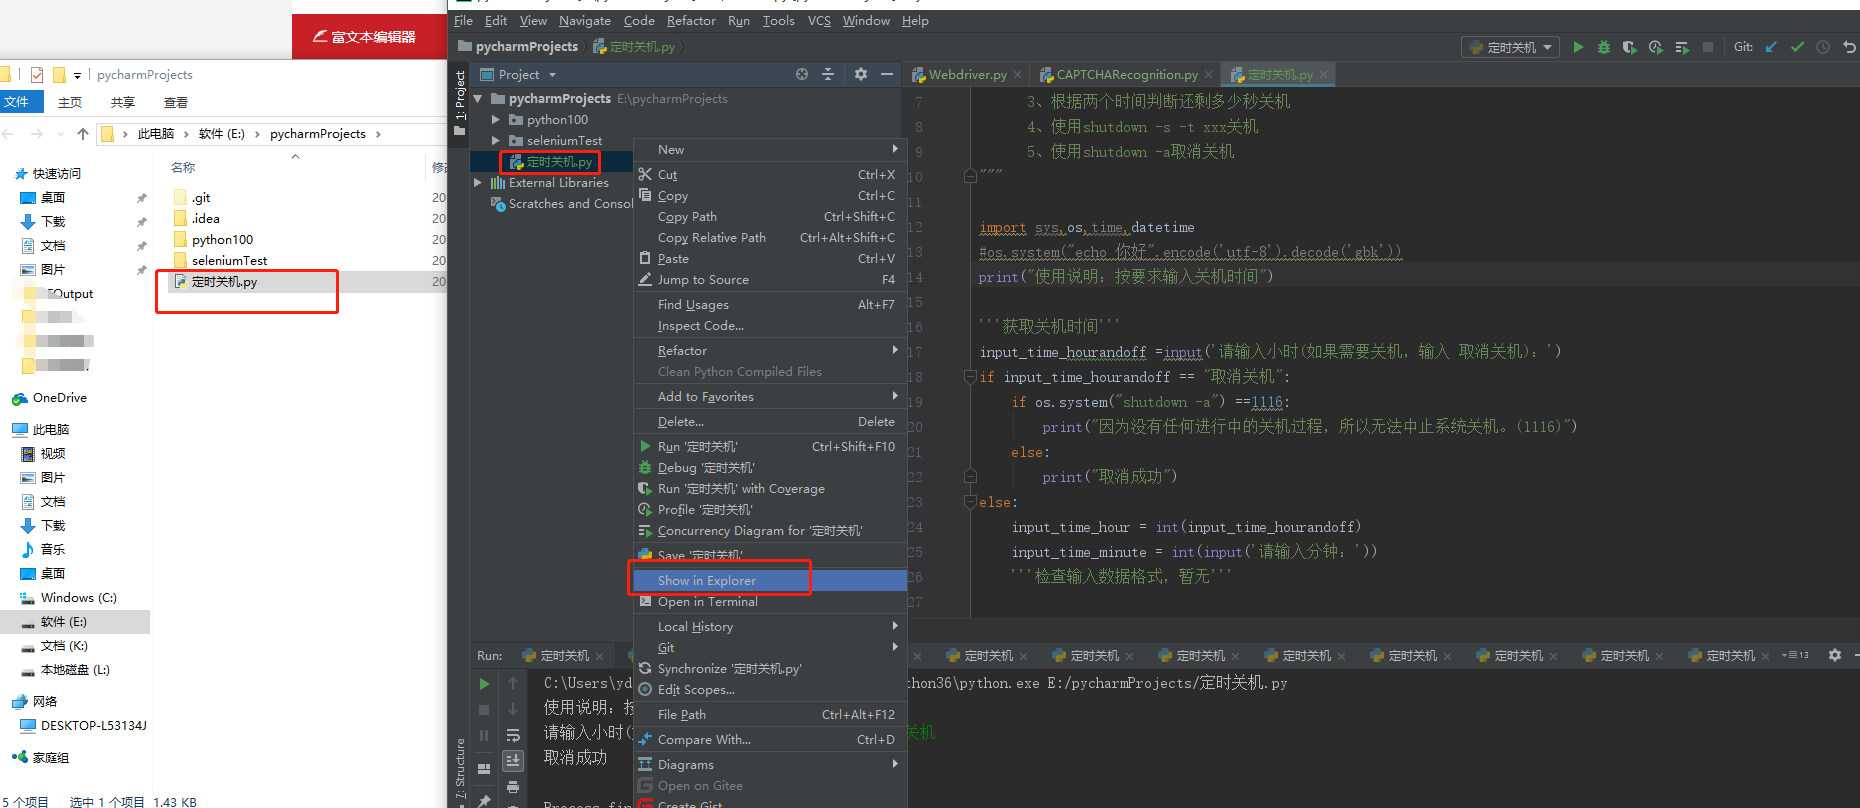Go up one folder in File Explorer

tap(83, 134)
